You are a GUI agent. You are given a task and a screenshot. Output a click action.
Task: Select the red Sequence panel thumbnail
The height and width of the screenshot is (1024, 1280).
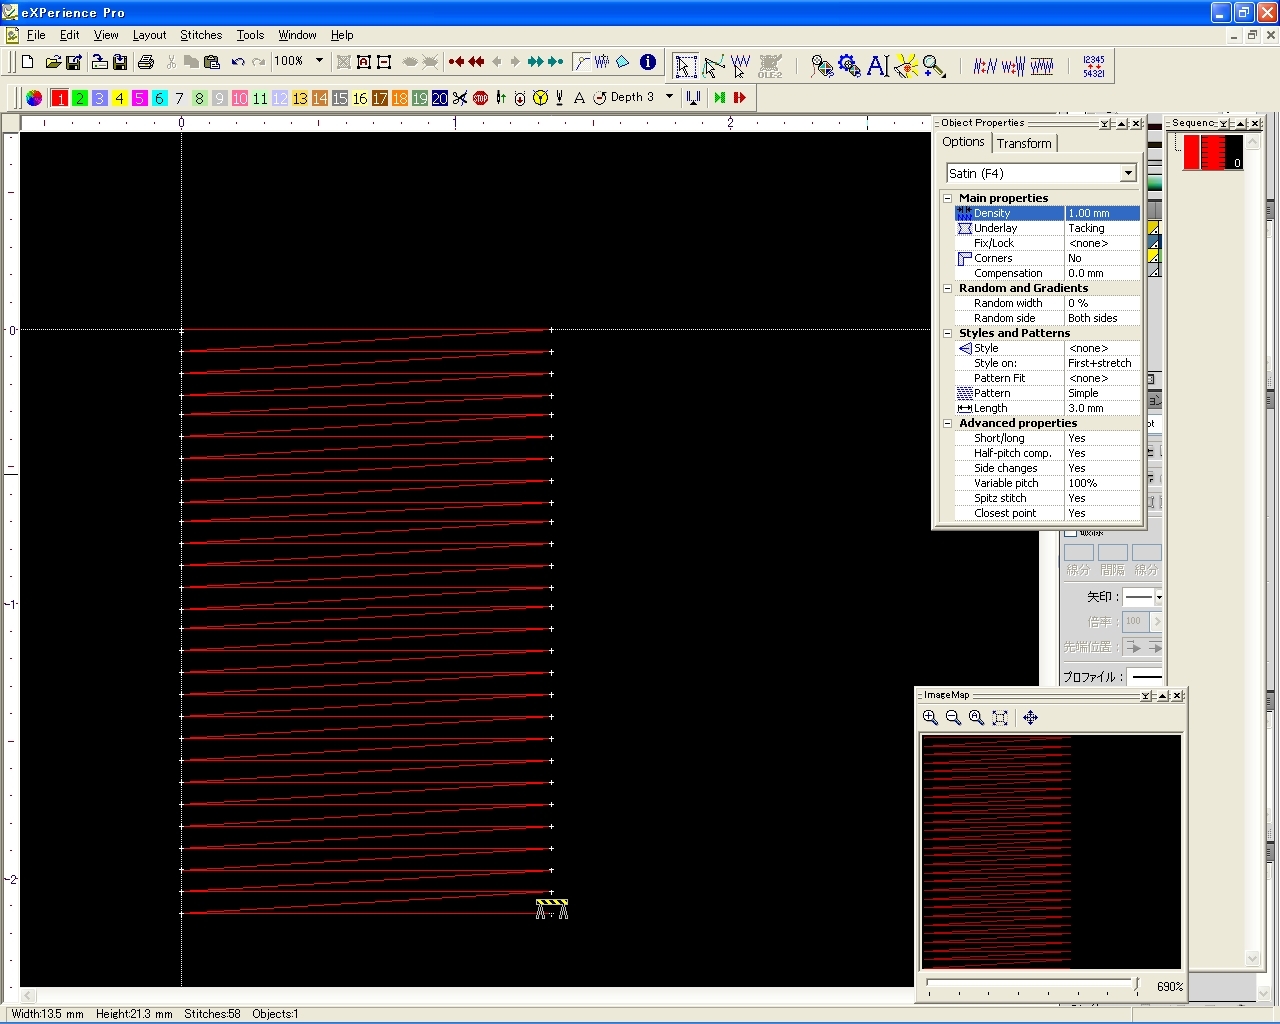[x=1213, y=152]
